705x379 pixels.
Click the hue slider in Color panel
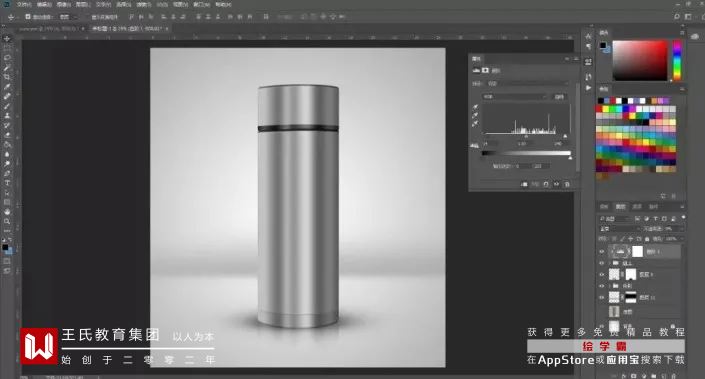677,60
